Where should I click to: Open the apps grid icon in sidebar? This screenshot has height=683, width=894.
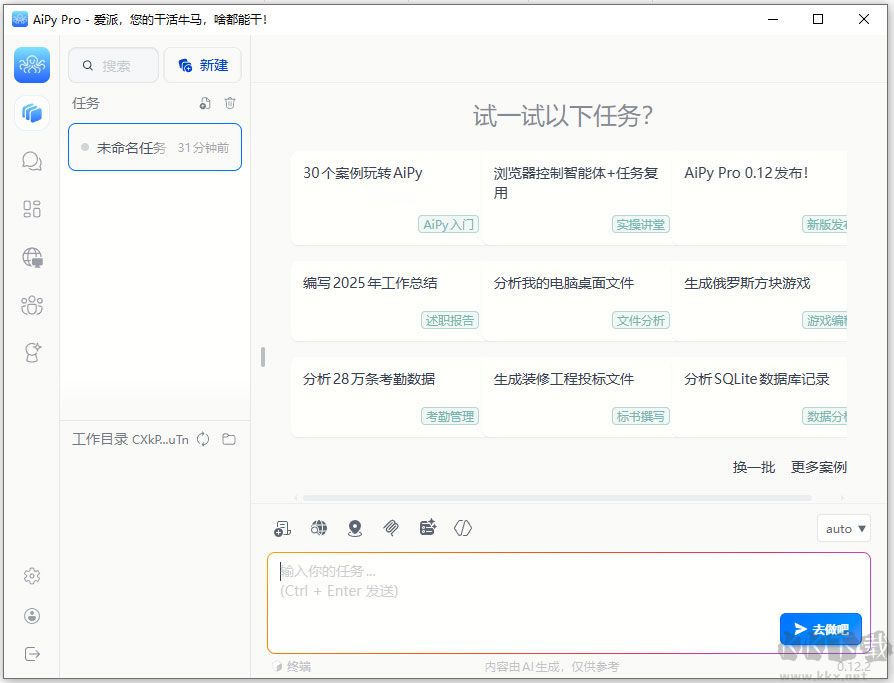click(x=32, y=209)
